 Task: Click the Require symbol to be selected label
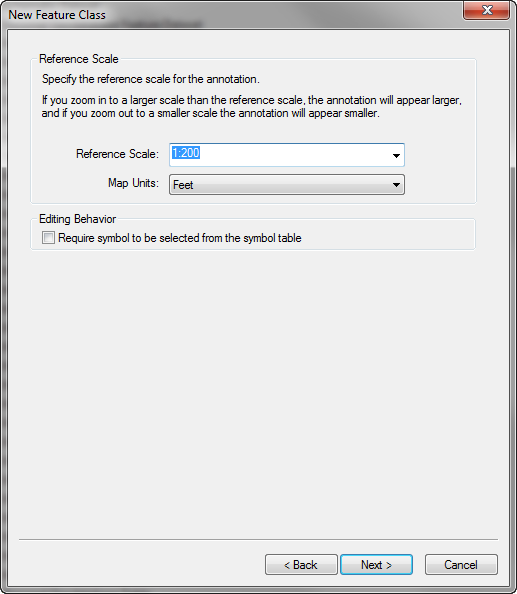180,238
